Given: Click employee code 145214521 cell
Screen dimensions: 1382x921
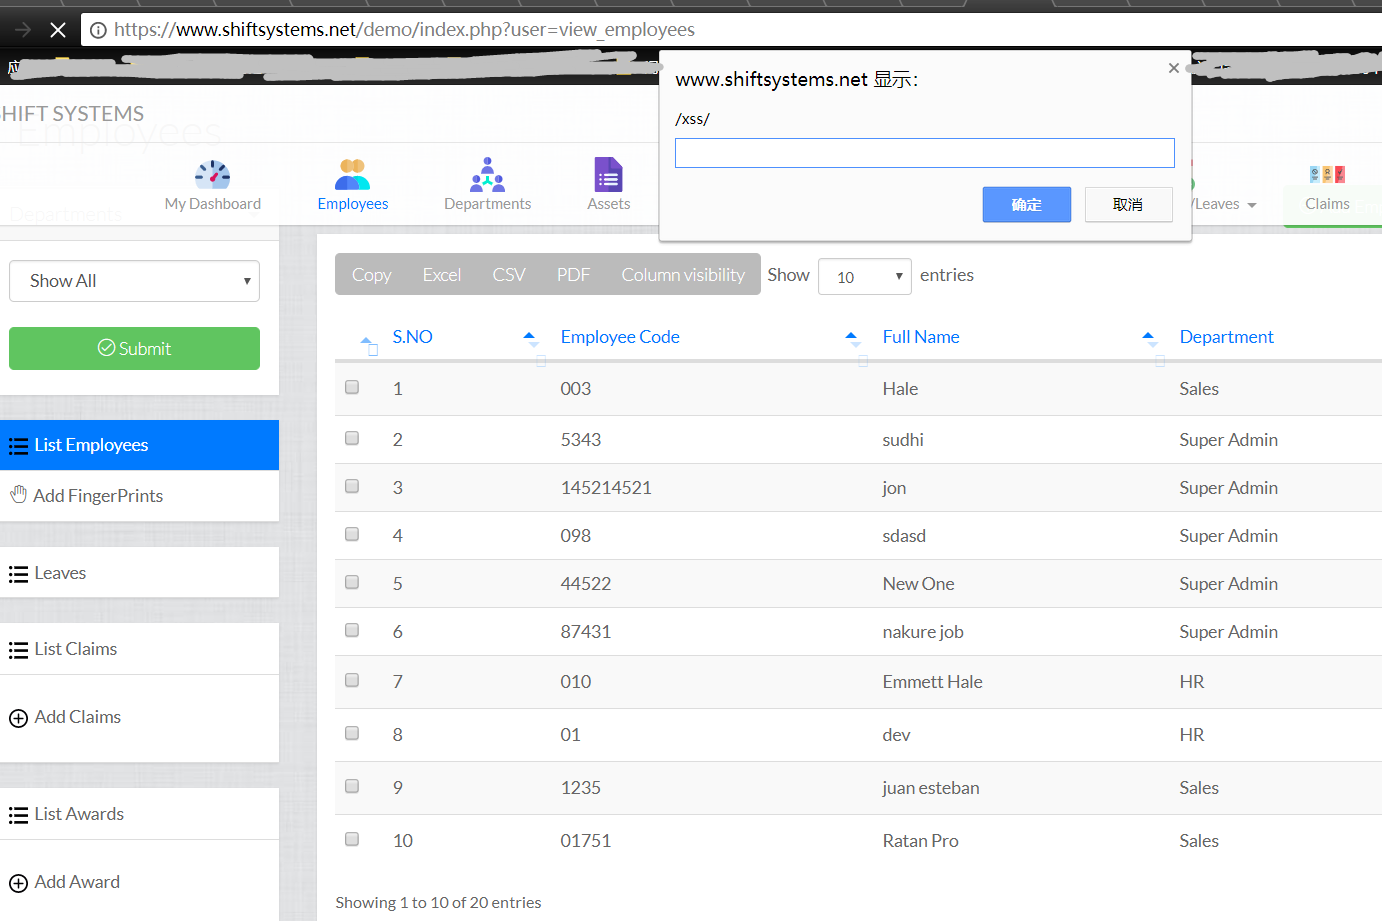Looking at the screenshot, I should (606, 488).
